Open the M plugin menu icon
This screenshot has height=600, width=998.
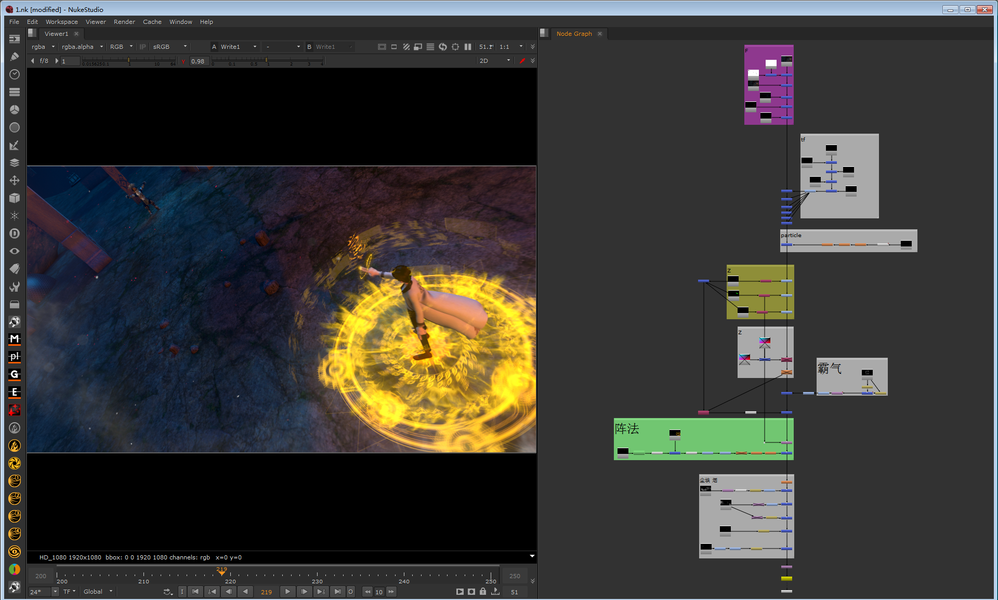coord(14,339)
